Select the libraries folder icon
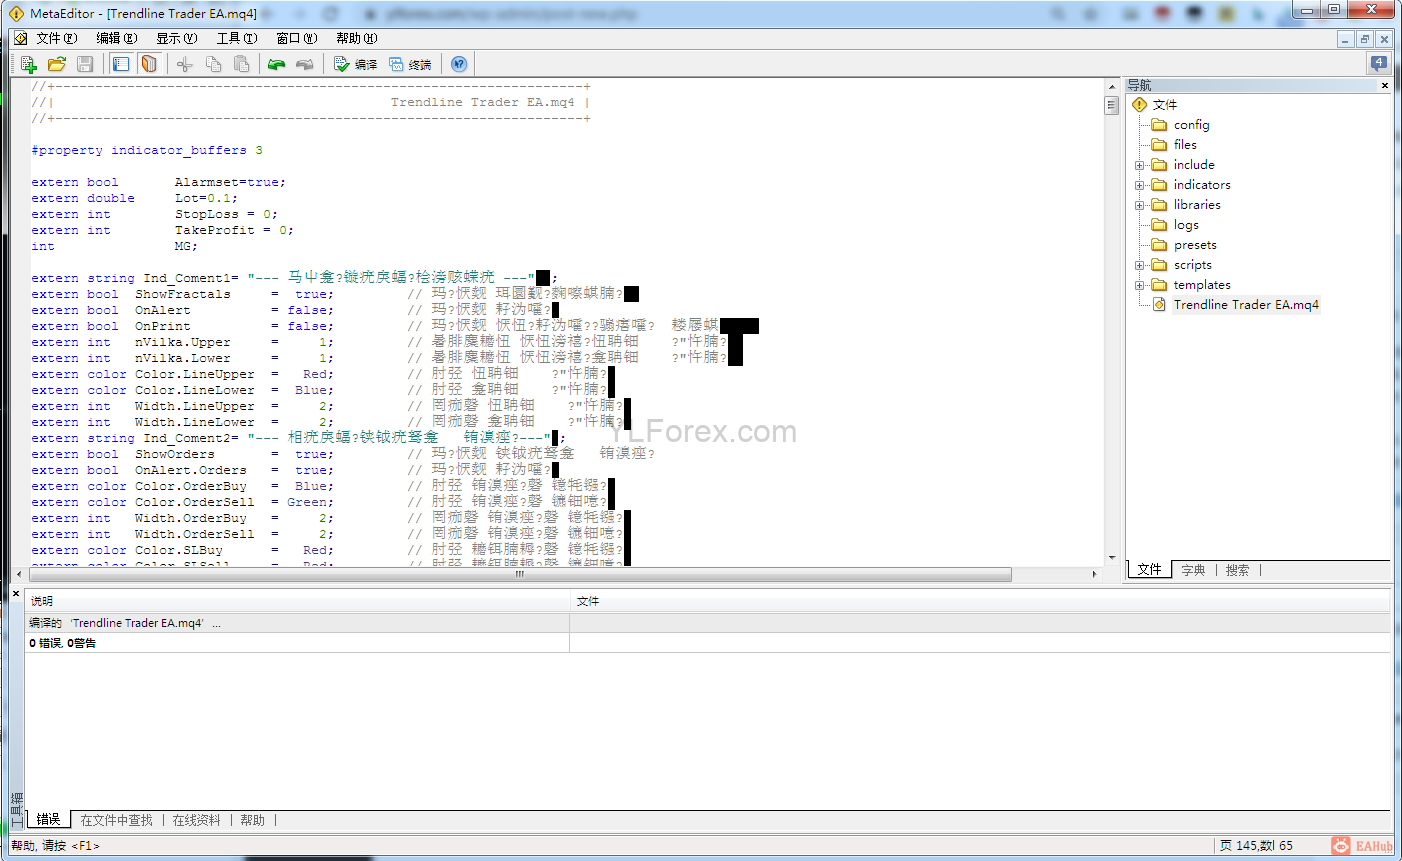The image size is (1402, 861). pyautogui.click(x=1159, y=205)
